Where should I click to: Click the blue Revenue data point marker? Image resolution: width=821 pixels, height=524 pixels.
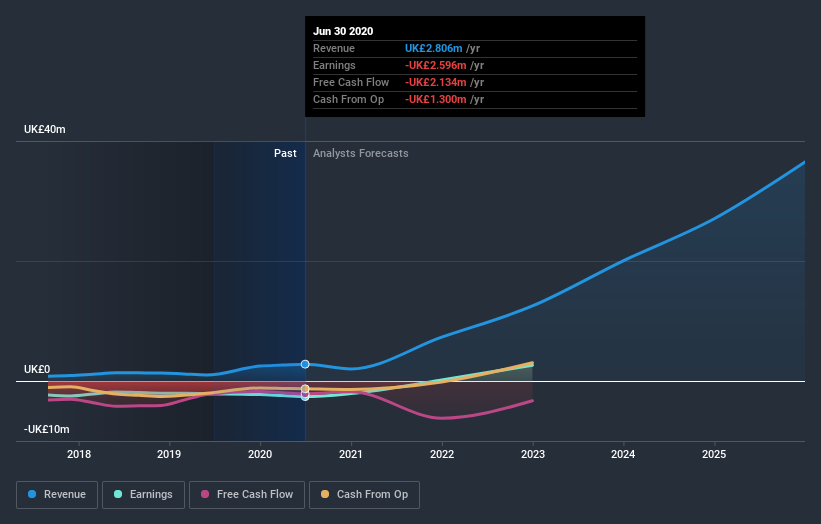click(x=305, y=364)
